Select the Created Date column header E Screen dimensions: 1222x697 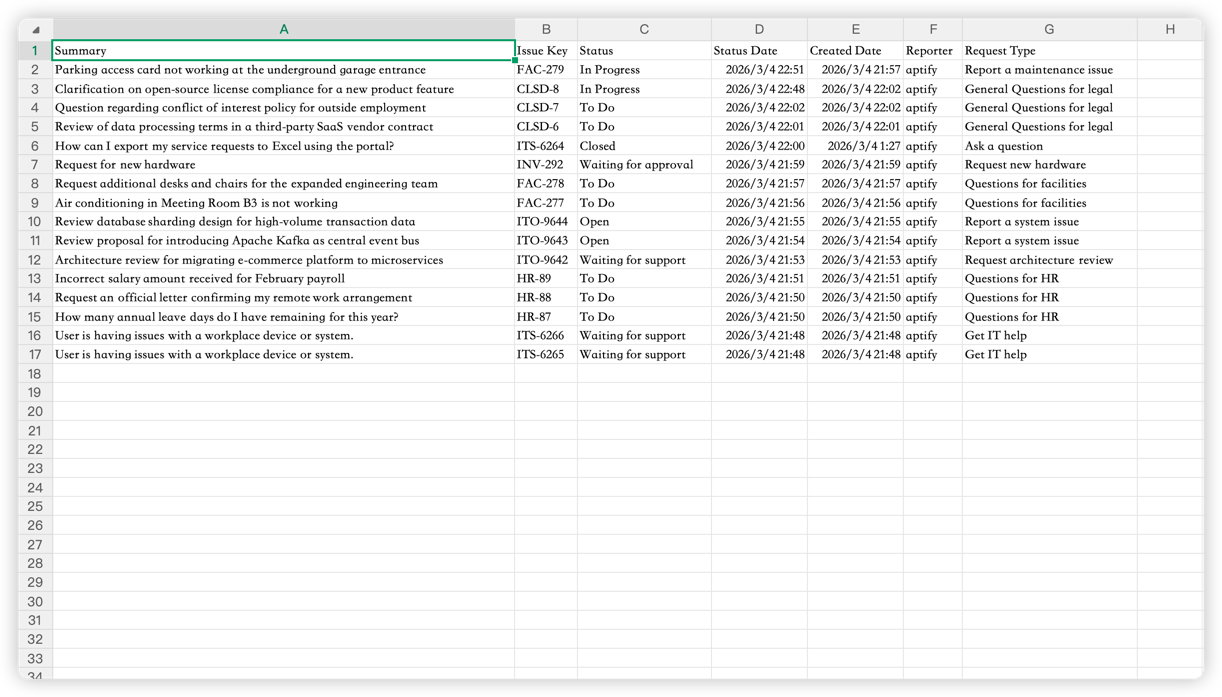pos(855,29)
